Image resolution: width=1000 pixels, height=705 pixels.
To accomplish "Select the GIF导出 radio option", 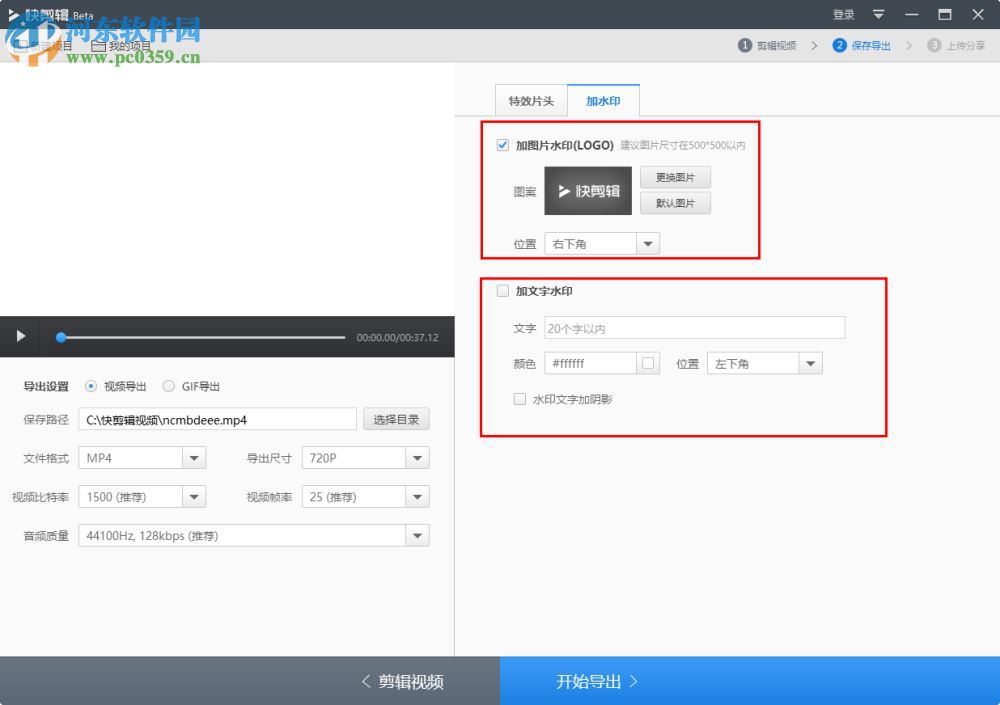I will [x=168, y=386].
